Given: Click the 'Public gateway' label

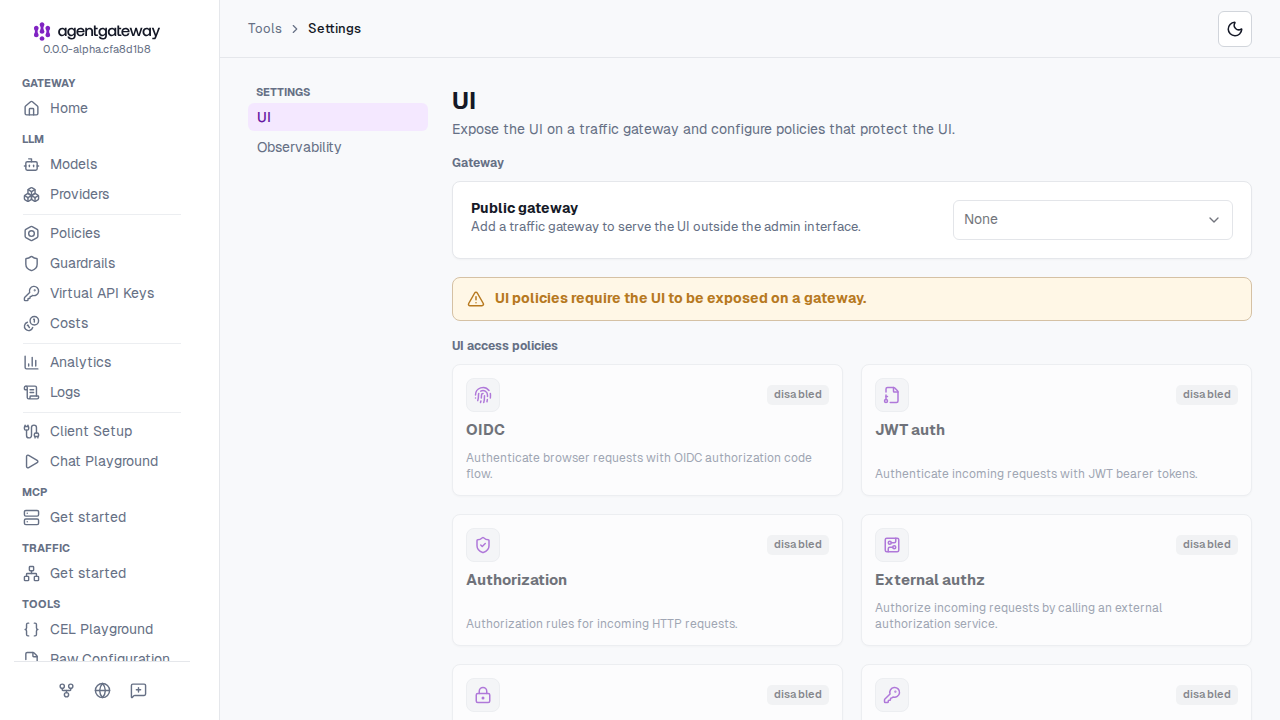Looking at the screenshot, I should [x=525, y=208].
